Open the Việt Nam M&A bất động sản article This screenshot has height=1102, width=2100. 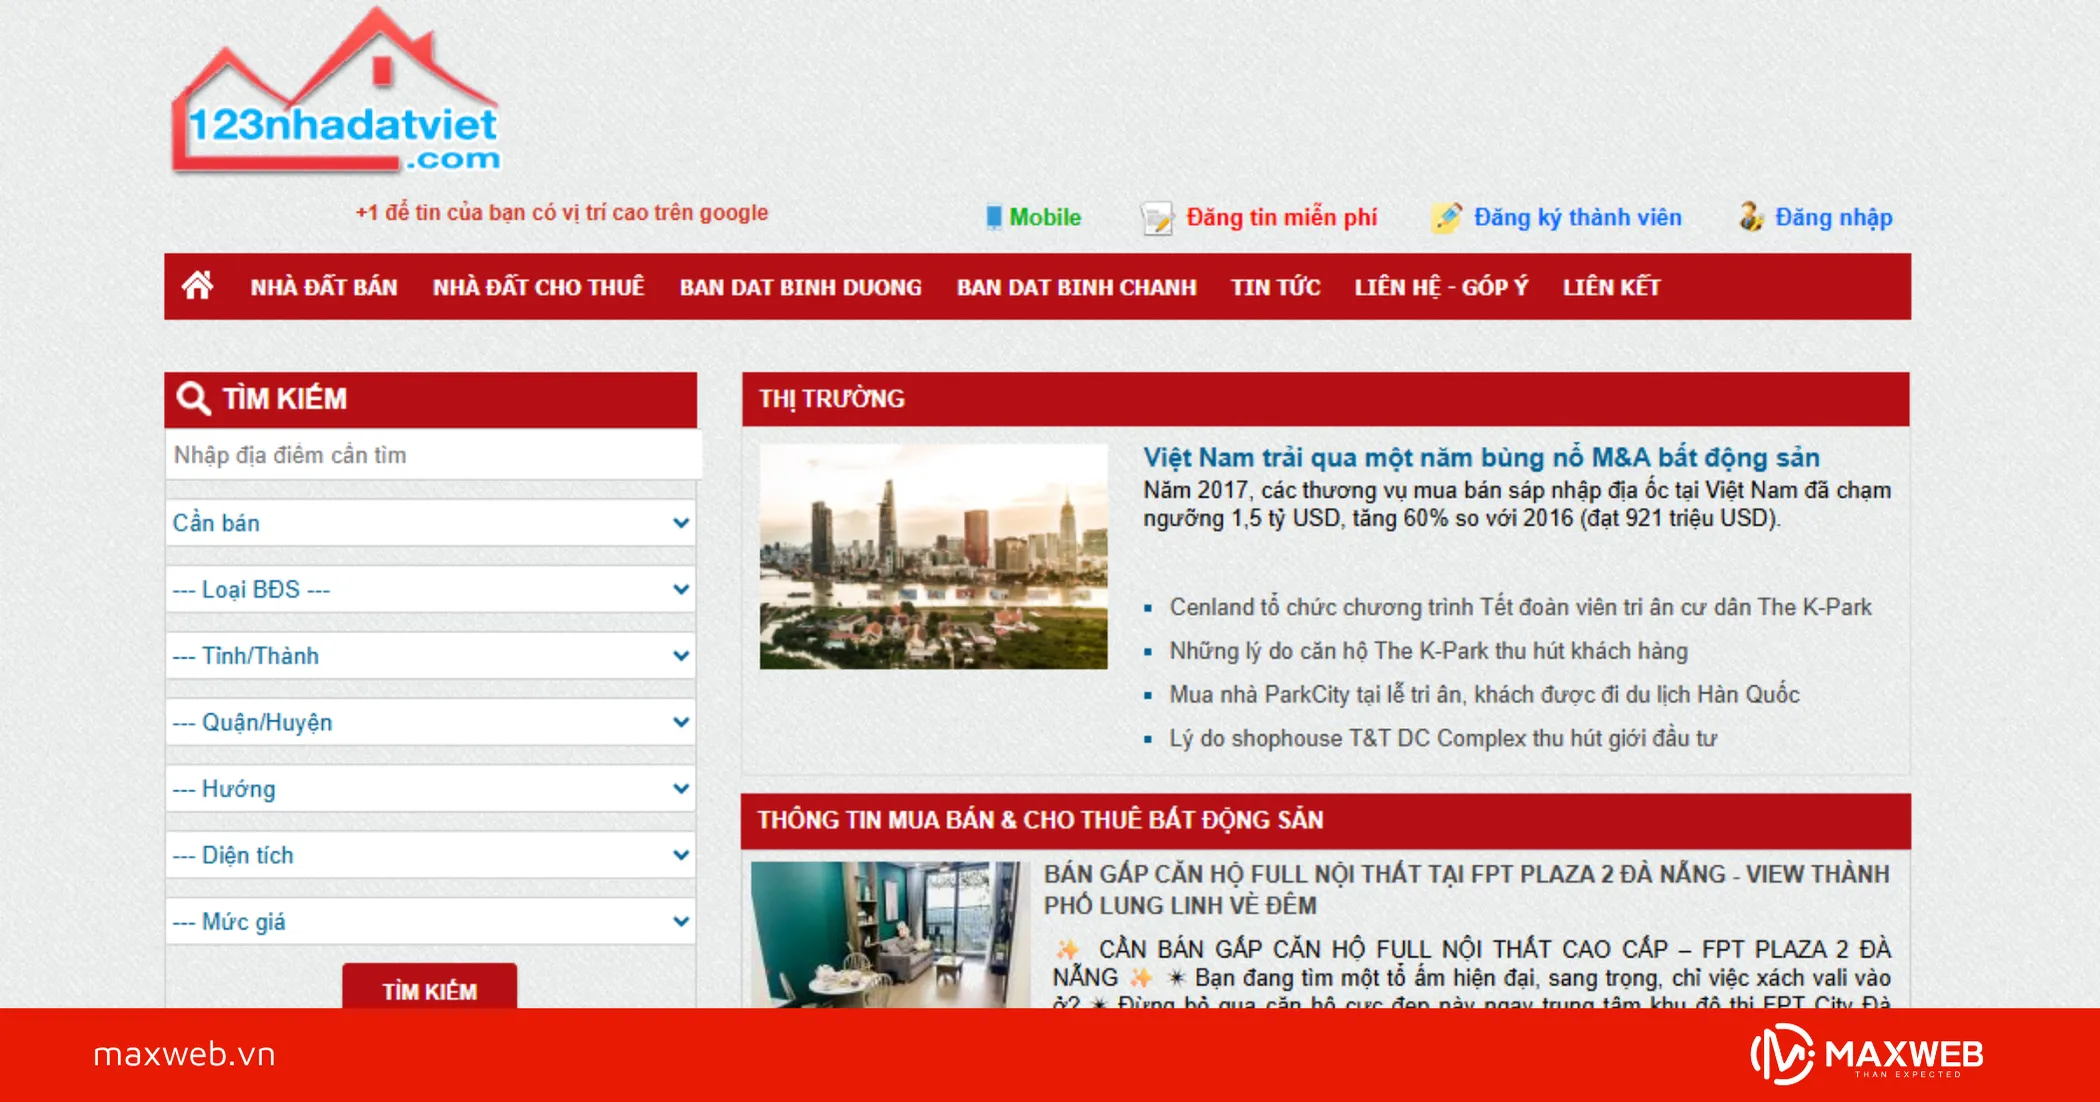click(x=1481, y=458)
